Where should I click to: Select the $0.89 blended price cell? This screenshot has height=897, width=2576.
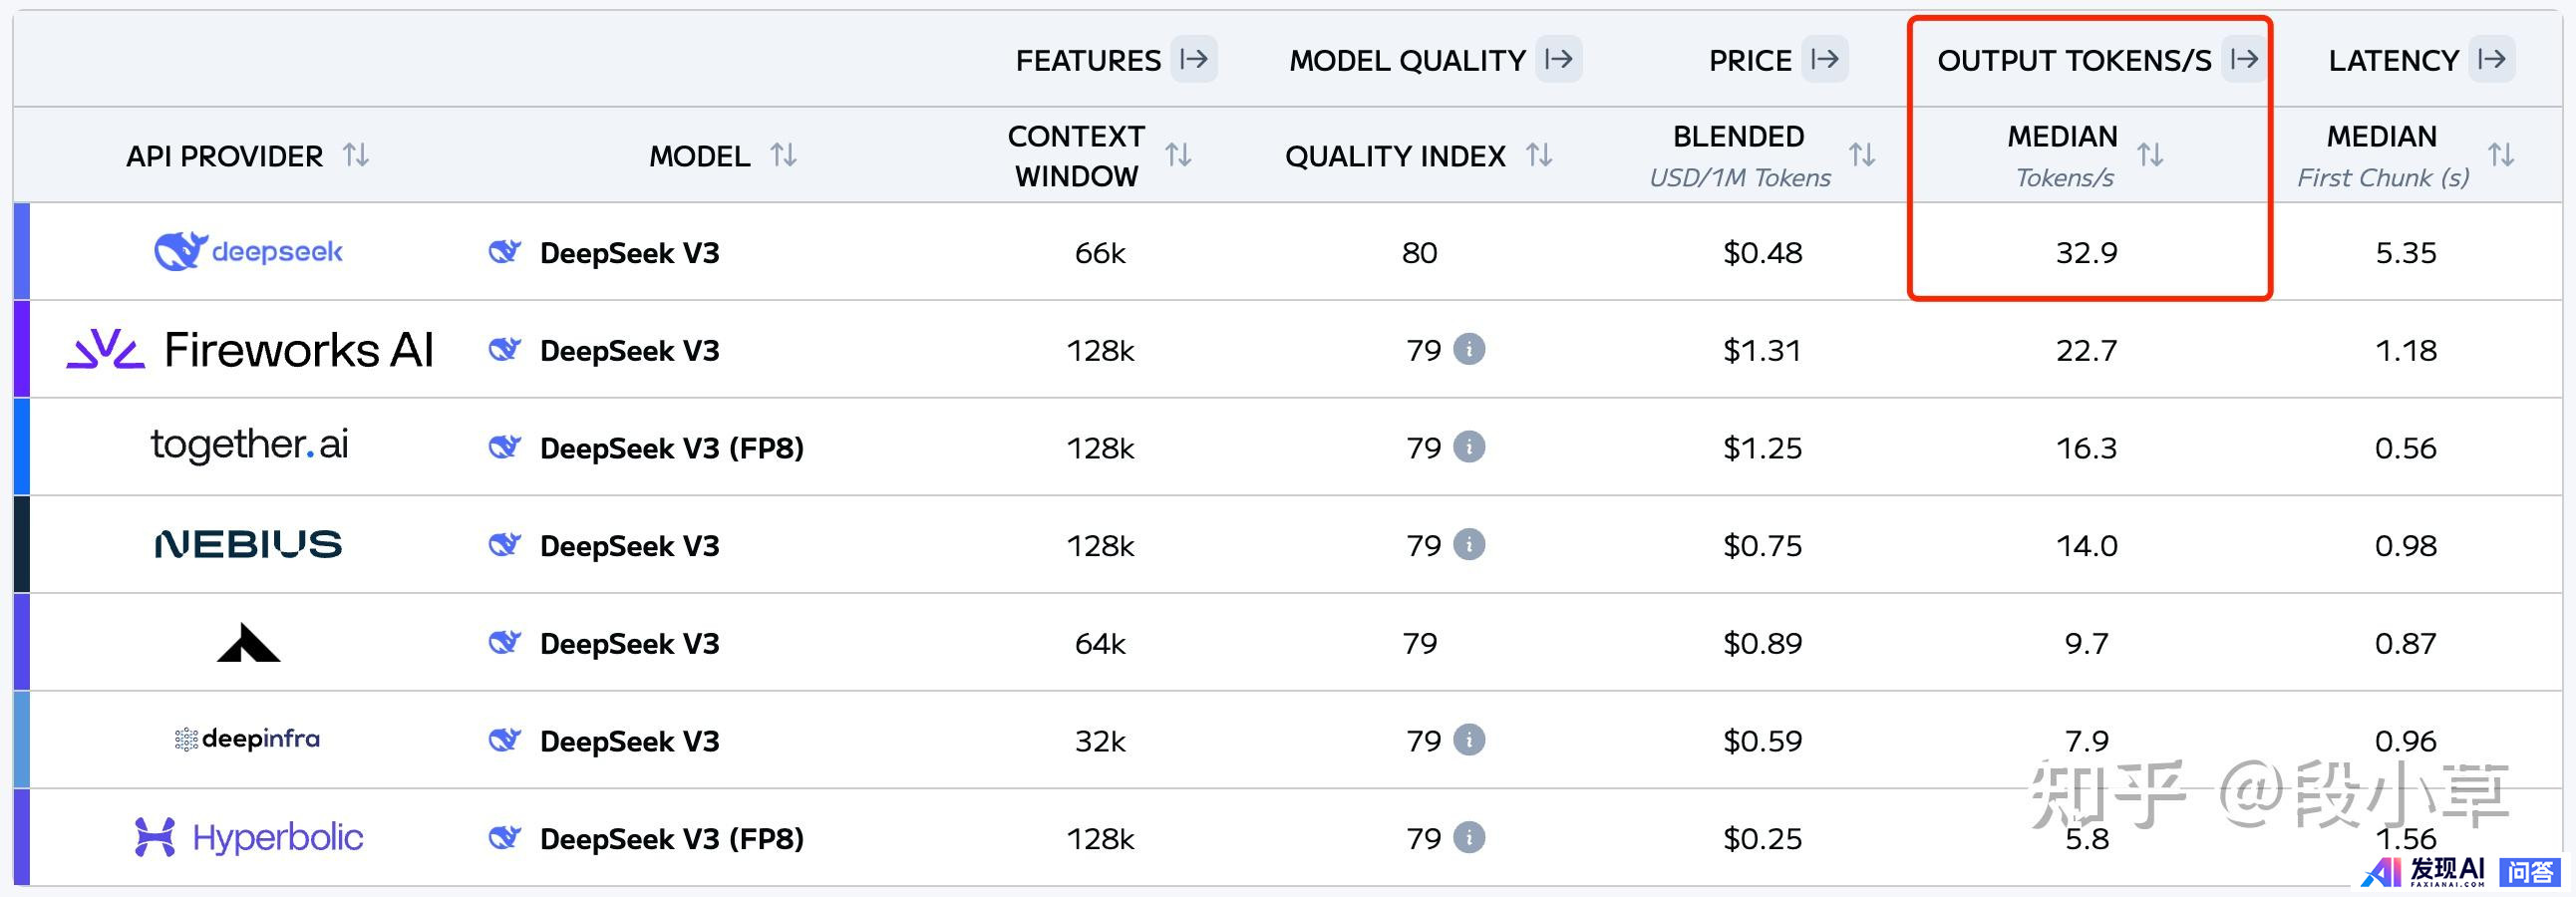coord(1762,643)
